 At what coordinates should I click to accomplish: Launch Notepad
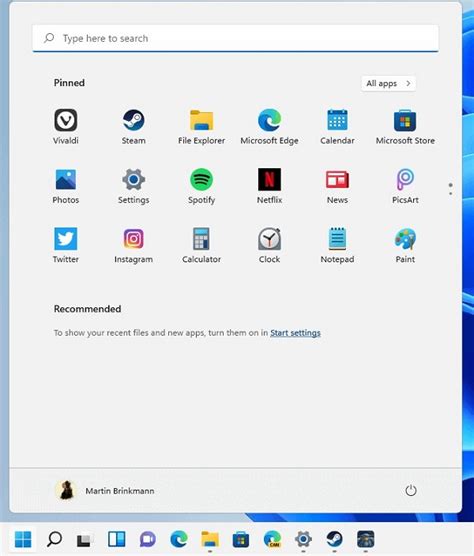pyautogui.click(x=337, y=246)
